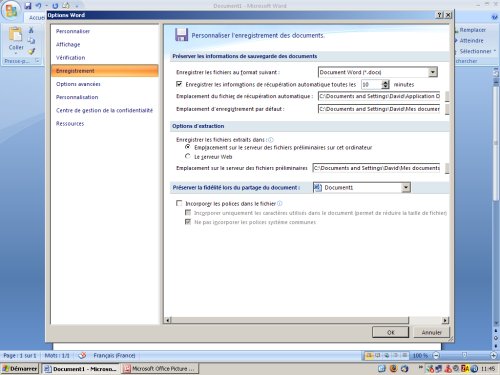The width and height of the screenshot is (500, 375).
Task: Click info icon next to 'fichiers extraits dans'
Action: (271, 140)
